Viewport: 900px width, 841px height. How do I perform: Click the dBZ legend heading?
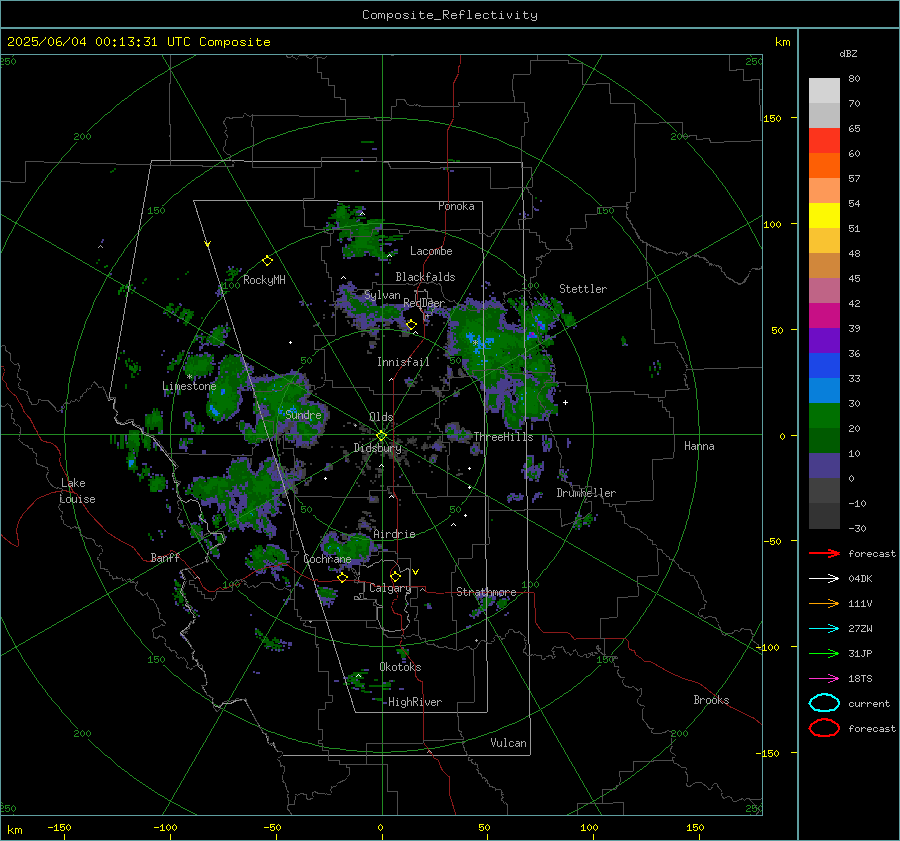[848, 54]
